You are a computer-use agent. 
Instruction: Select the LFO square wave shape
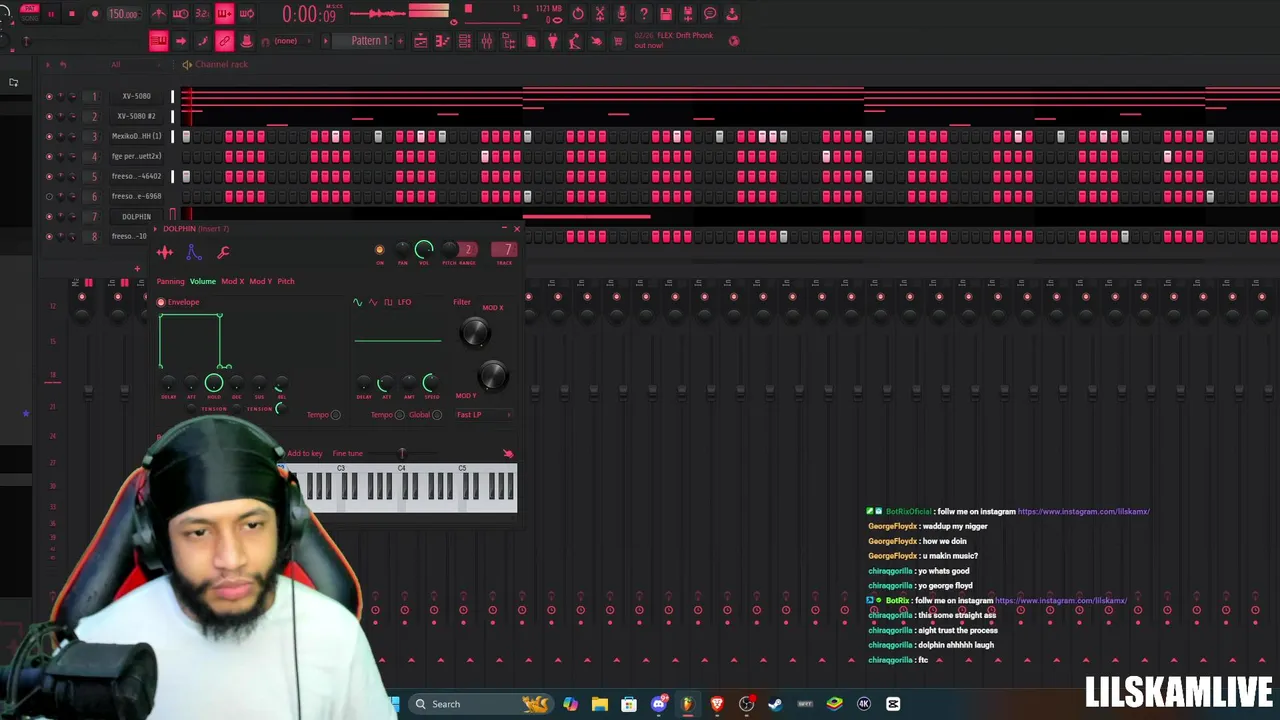point(388,302)
